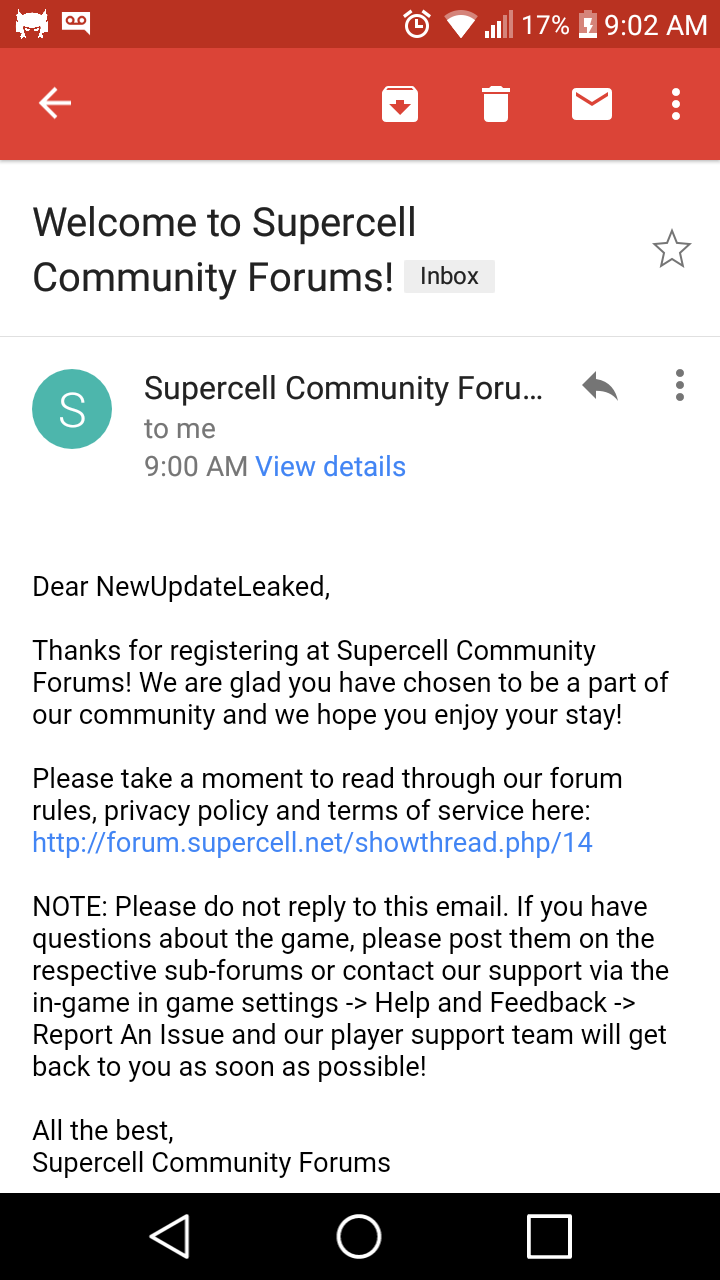Reply to the sender with arrow icon
This screenshot has height=1280, width=720.
(x=600, y=386)
